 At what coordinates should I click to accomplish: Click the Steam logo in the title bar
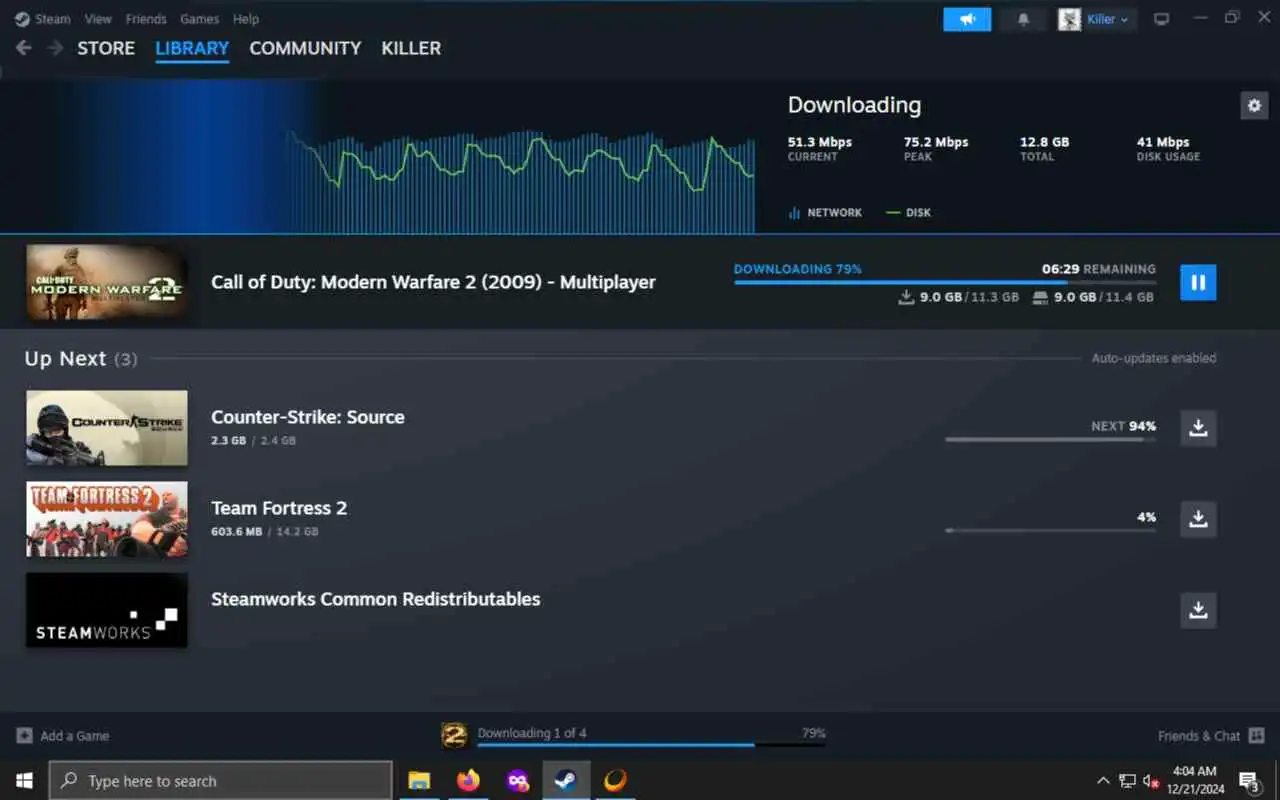[x=22, y=19]
